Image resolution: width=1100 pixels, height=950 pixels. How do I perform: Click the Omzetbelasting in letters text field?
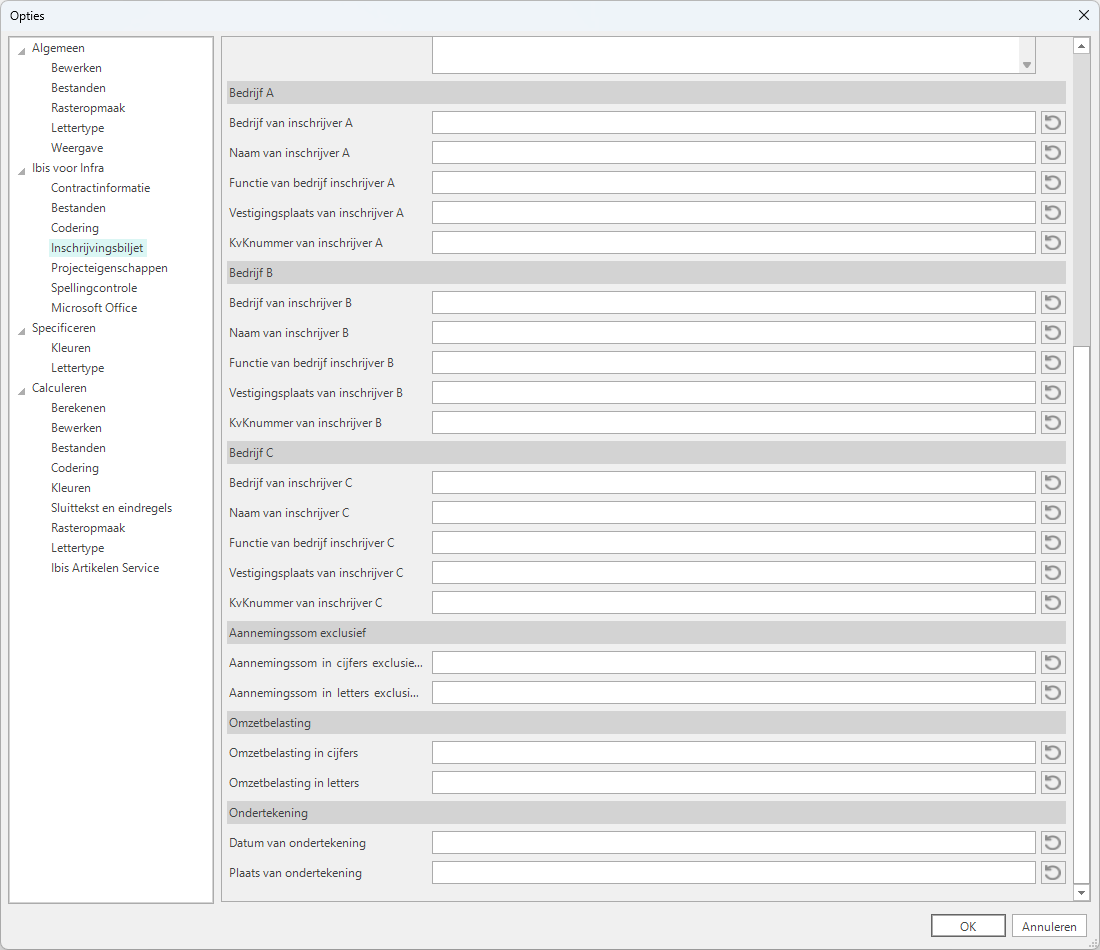[733, 783]
